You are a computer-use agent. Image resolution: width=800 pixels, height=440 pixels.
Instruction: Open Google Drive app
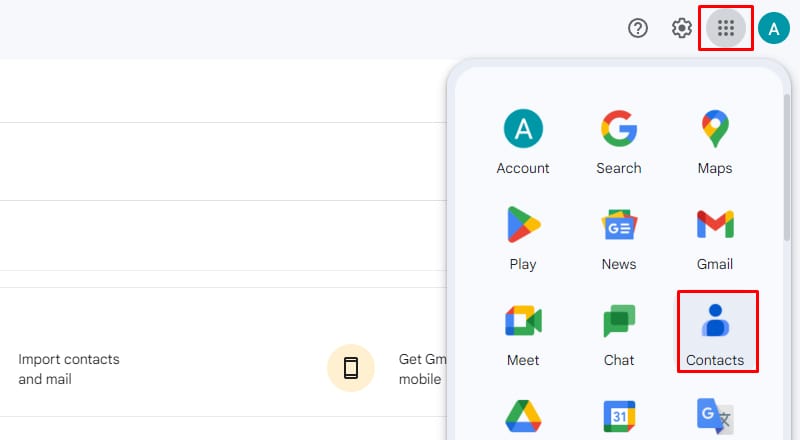[x=523, y=417]
